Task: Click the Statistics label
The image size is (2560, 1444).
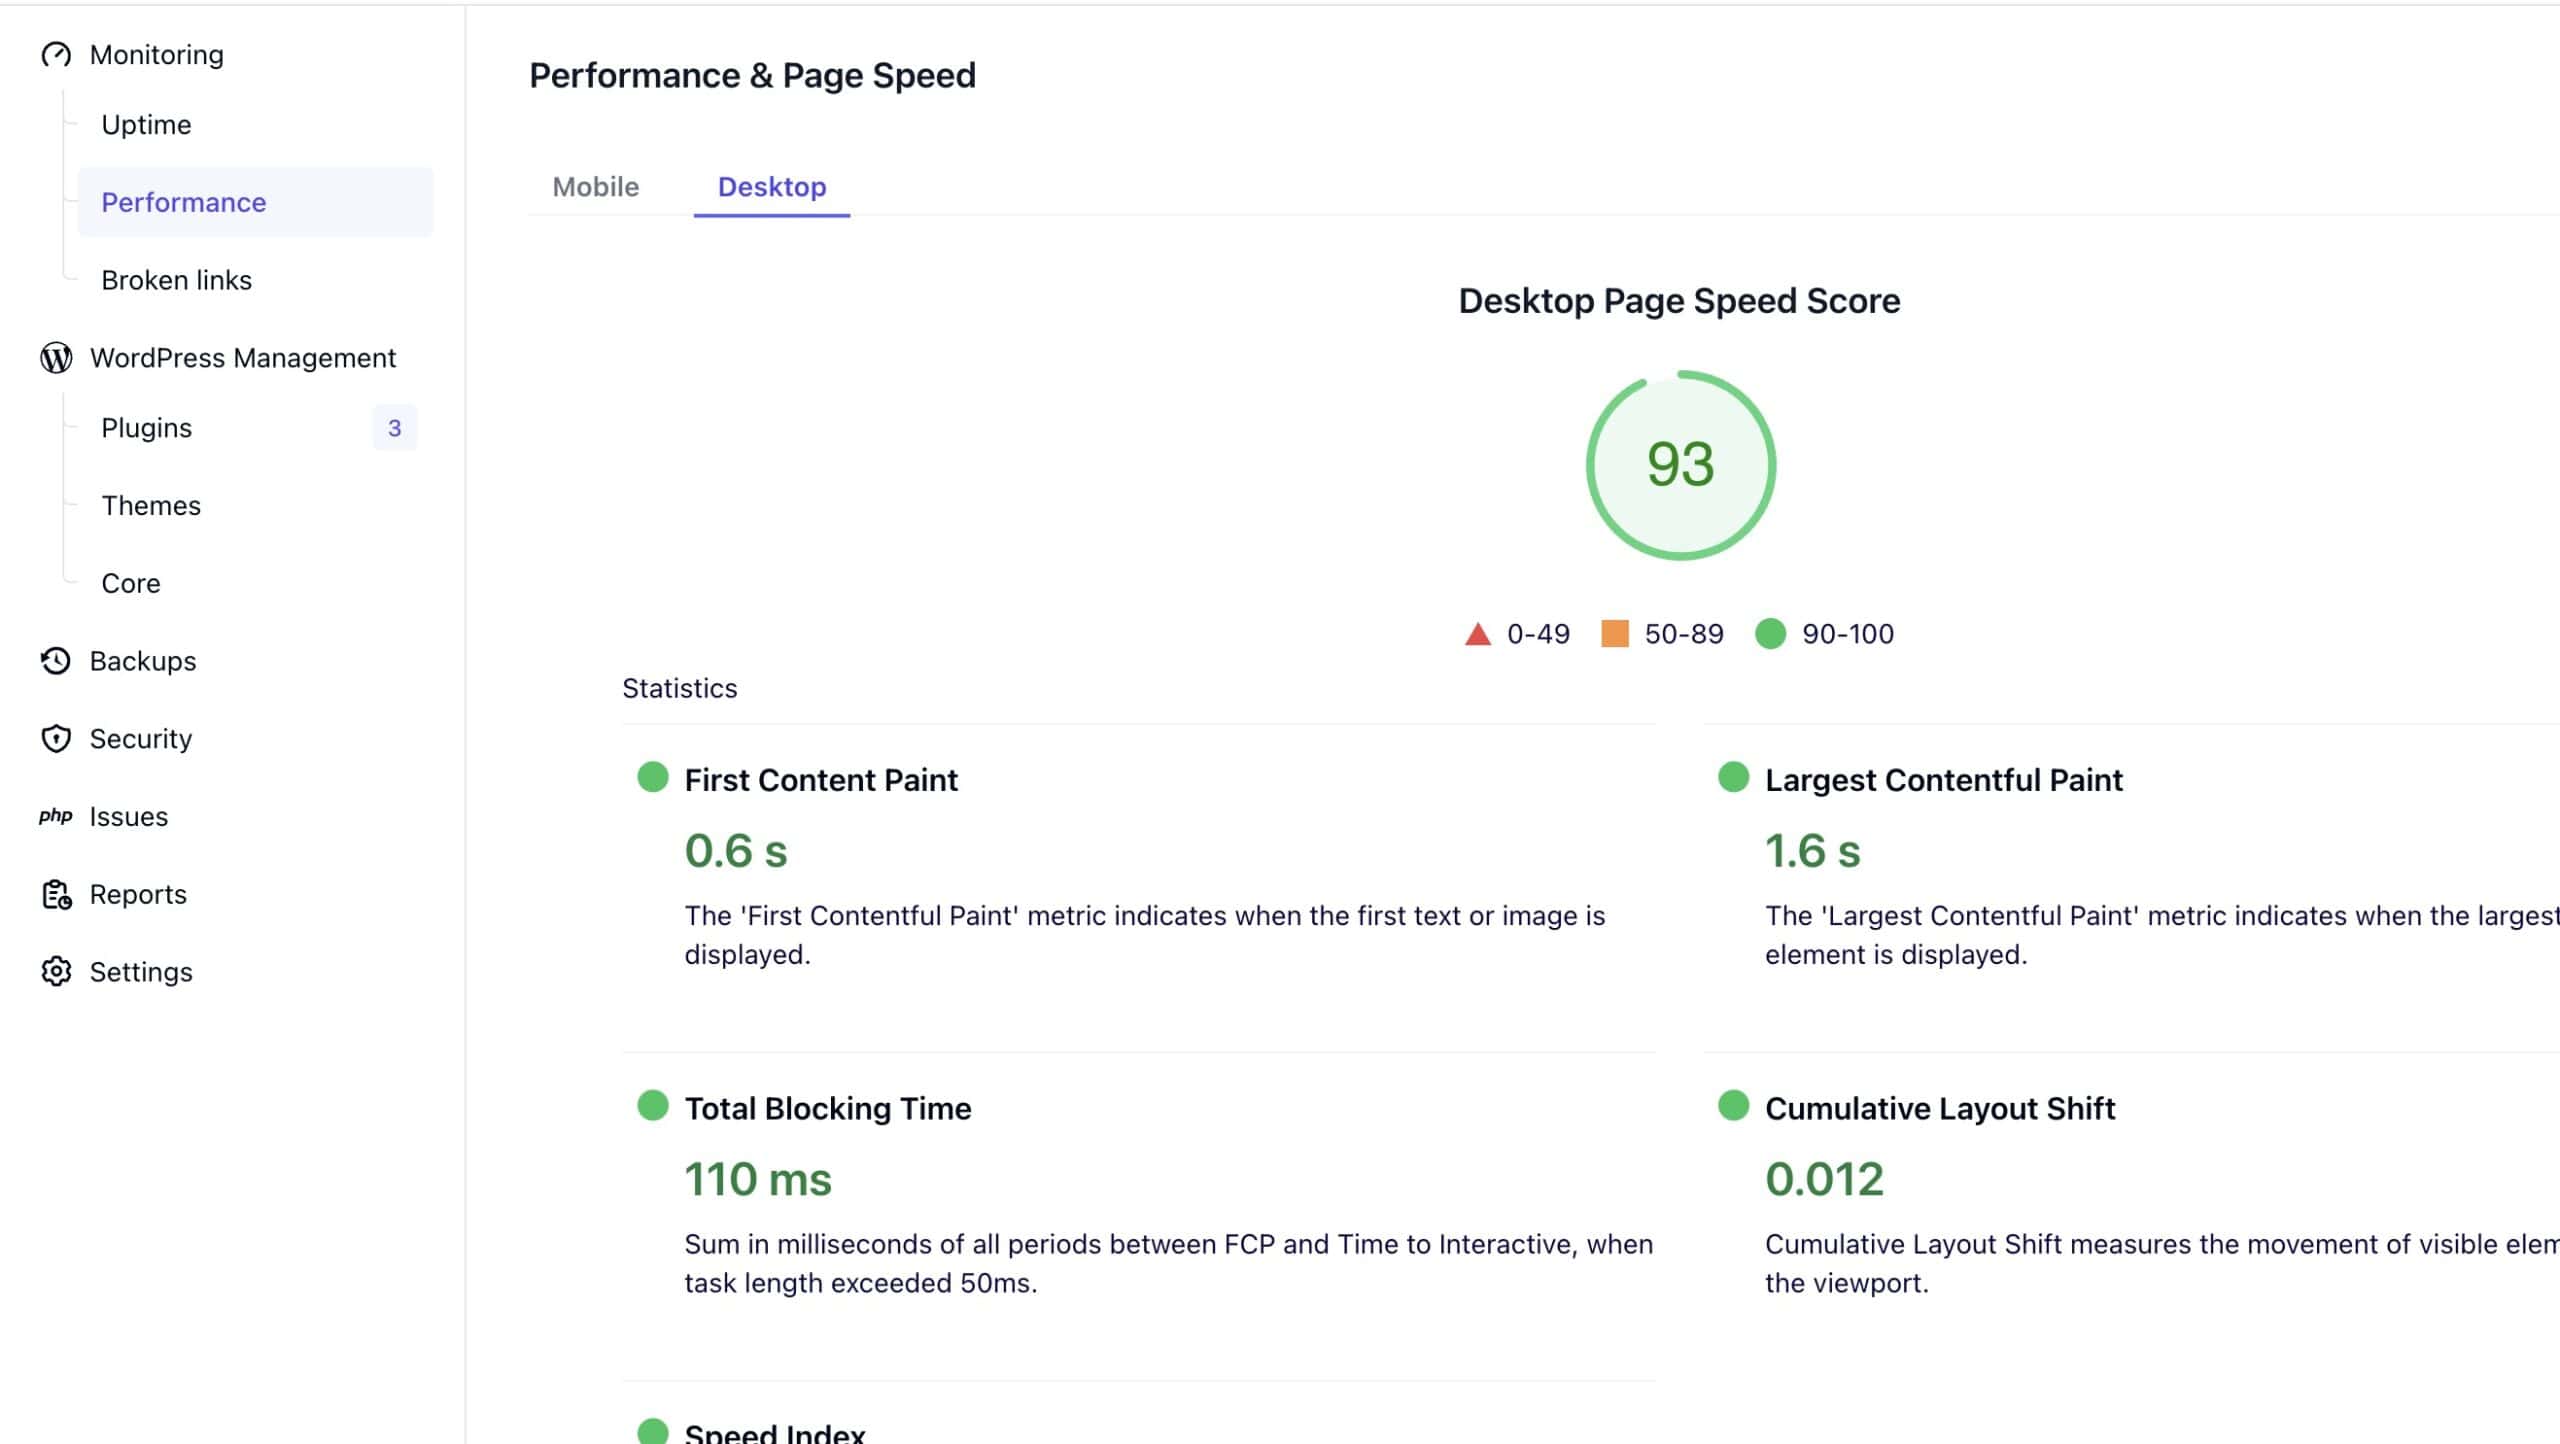Action: (x=679, y=688)
